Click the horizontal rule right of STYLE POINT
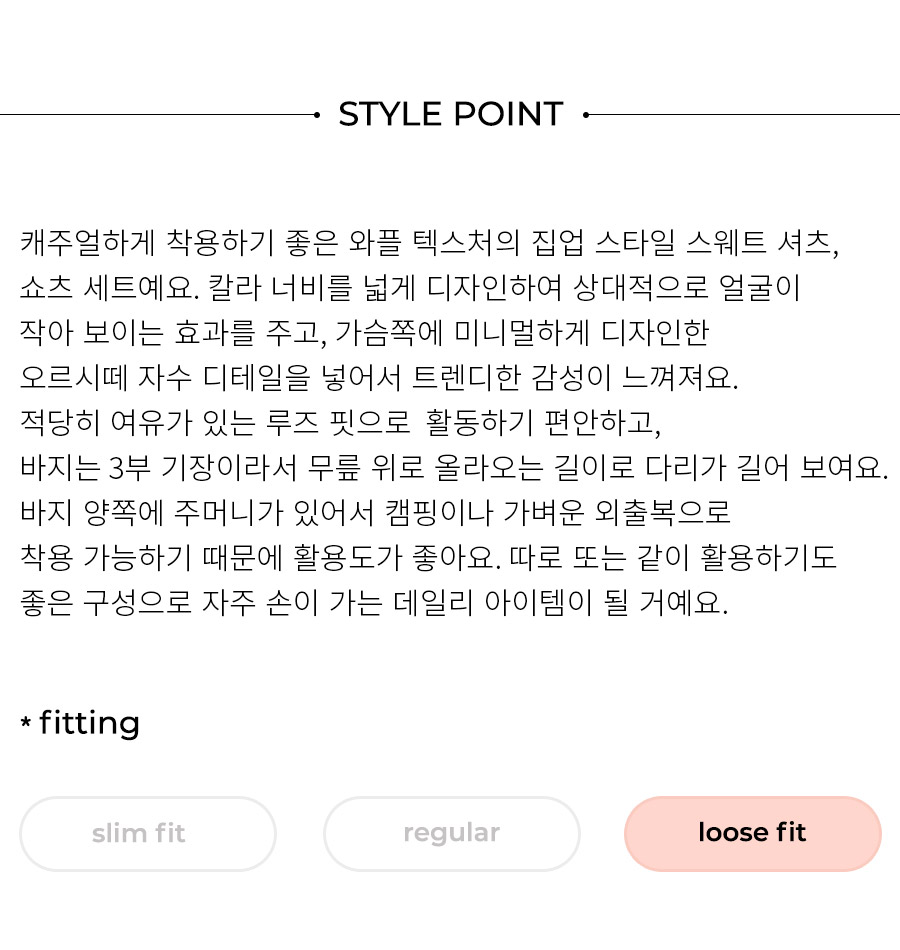Viewport: 900px width, 950px height. 744,115
